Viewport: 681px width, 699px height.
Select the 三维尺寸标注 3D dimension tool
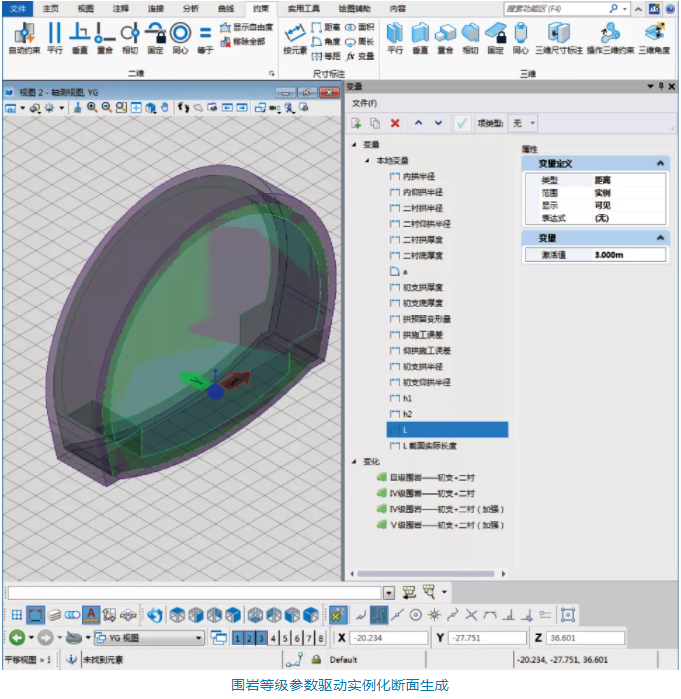coord(559,38)
